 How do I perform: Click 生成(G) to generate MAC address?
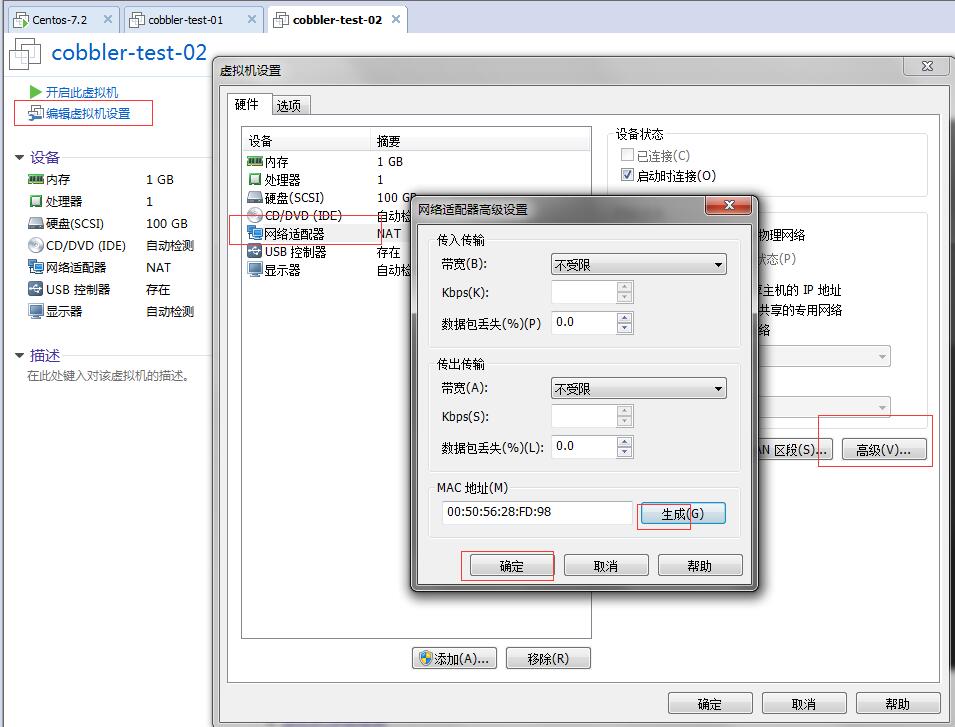tap(683, 513)
